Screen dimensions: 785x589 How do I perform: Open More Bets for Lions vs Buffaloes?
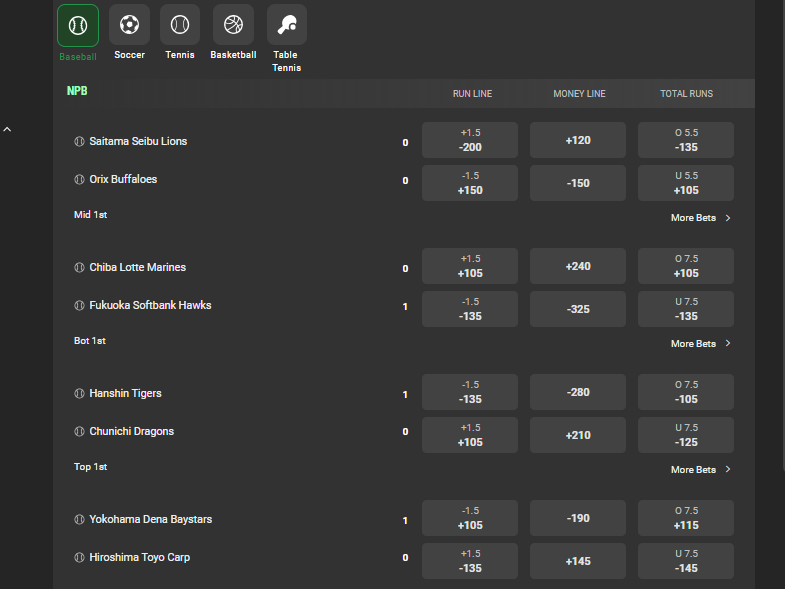coord(701,218)
